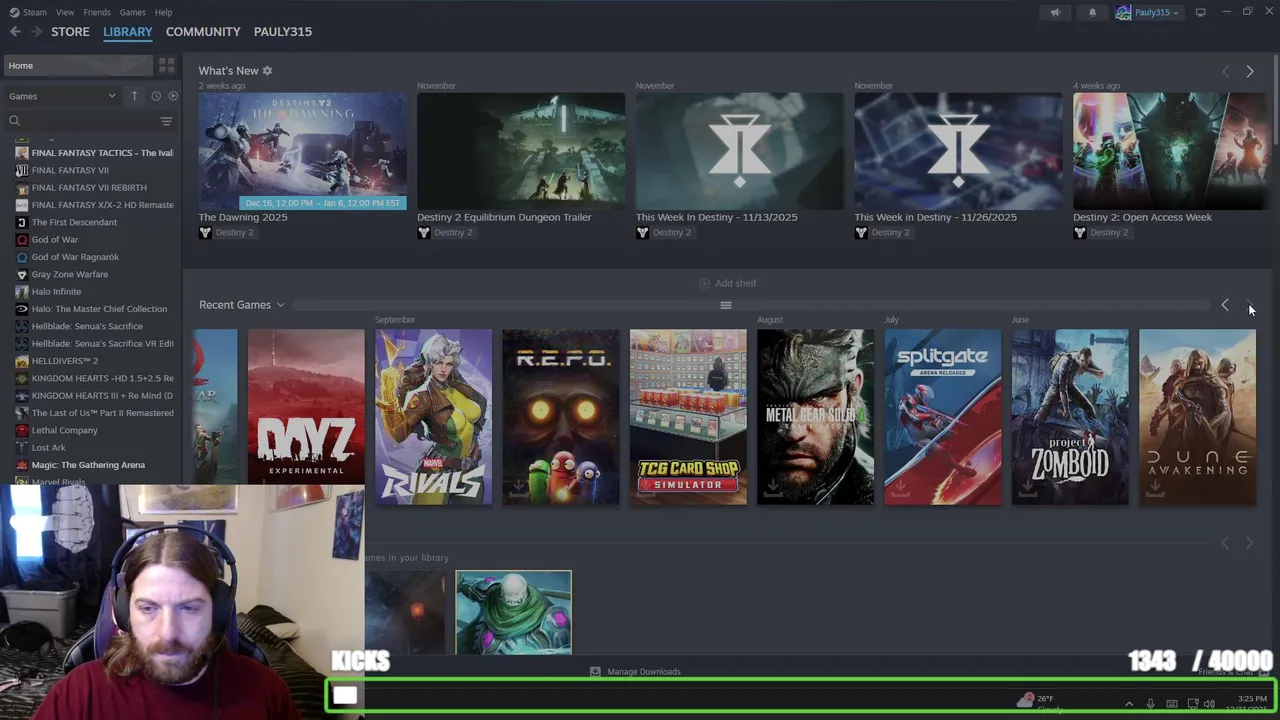The height and width of the screenshot is (720, 1280).
Task: Select the Splitgate Arena Reloaded cover
Action: 943,417
